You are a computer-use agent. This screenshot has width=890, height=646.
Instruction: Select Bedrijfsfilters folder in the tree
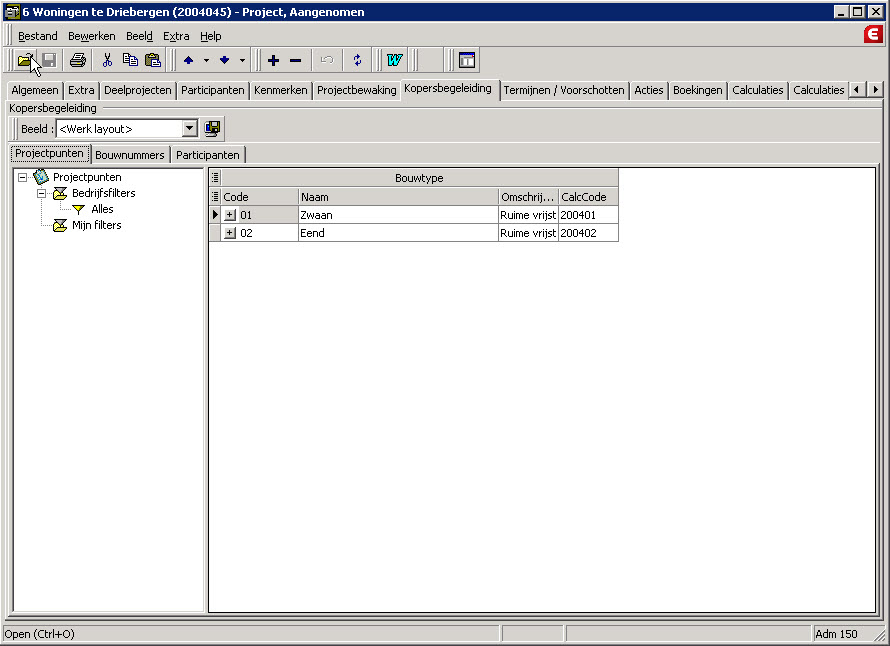103,193
